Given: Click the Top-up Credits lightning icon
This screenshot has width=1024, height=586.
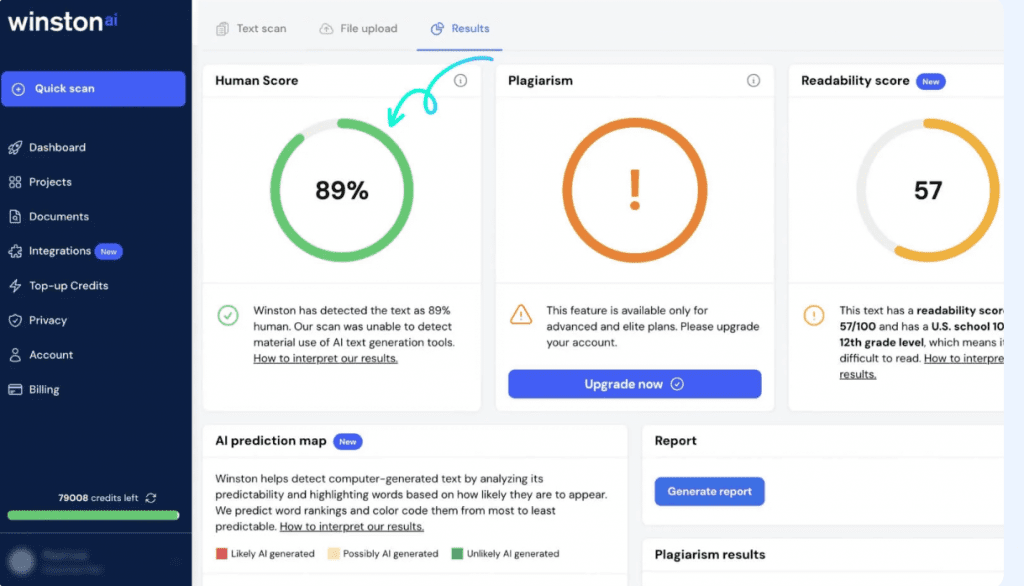Looking at the screenshot, I should tap(15, 286).
